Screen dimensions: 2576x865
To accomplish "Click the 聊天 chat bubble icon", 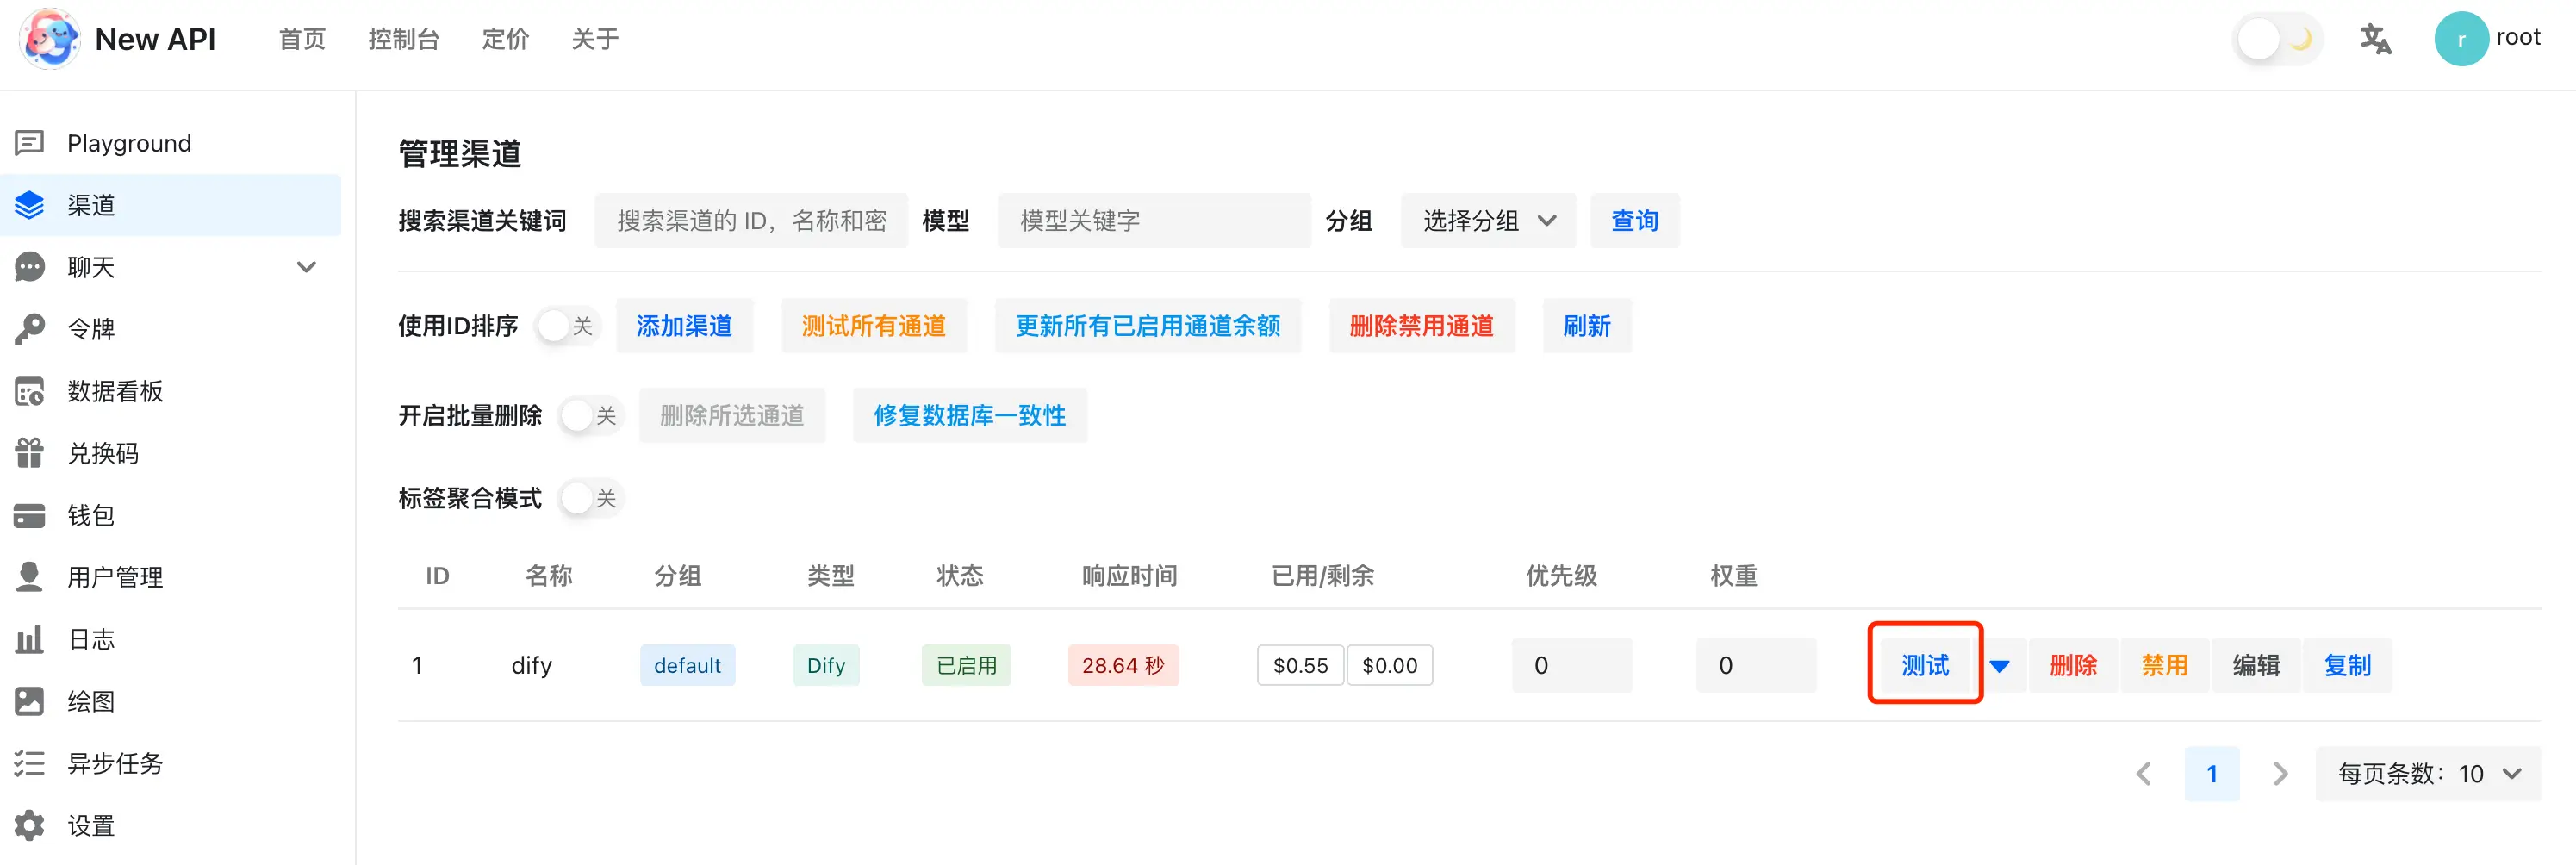I will (x=30, y=267).
